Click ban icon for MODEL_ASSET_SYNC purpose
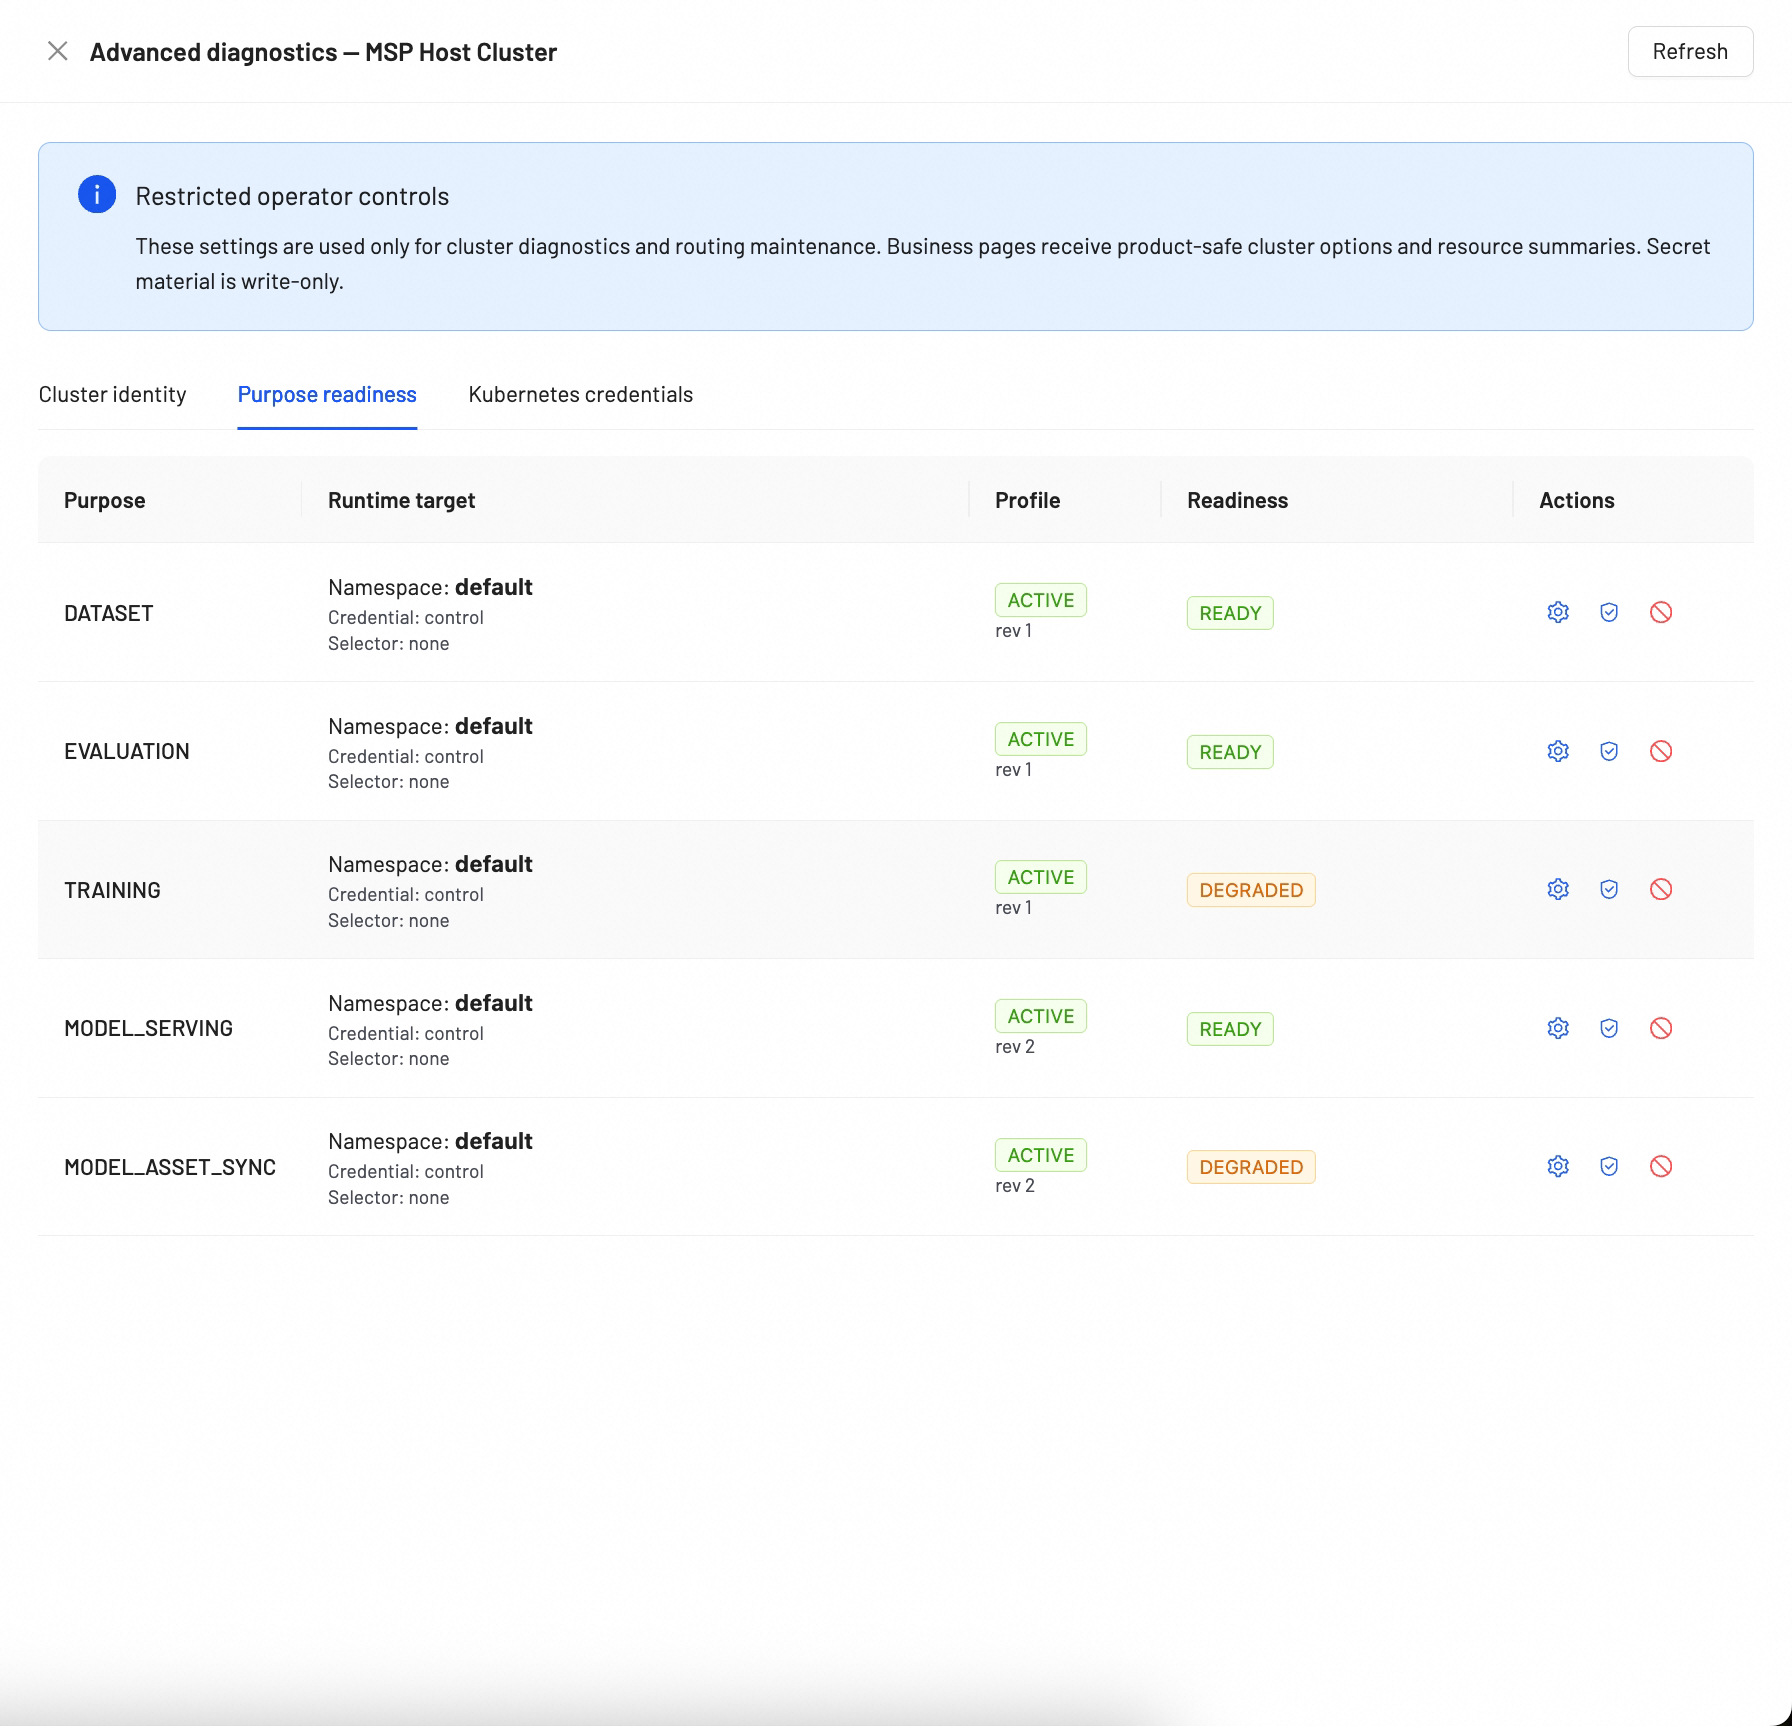The width and height of the screenshot is (1792, 1726). pyautogui.click(x=1661, y=1166)
